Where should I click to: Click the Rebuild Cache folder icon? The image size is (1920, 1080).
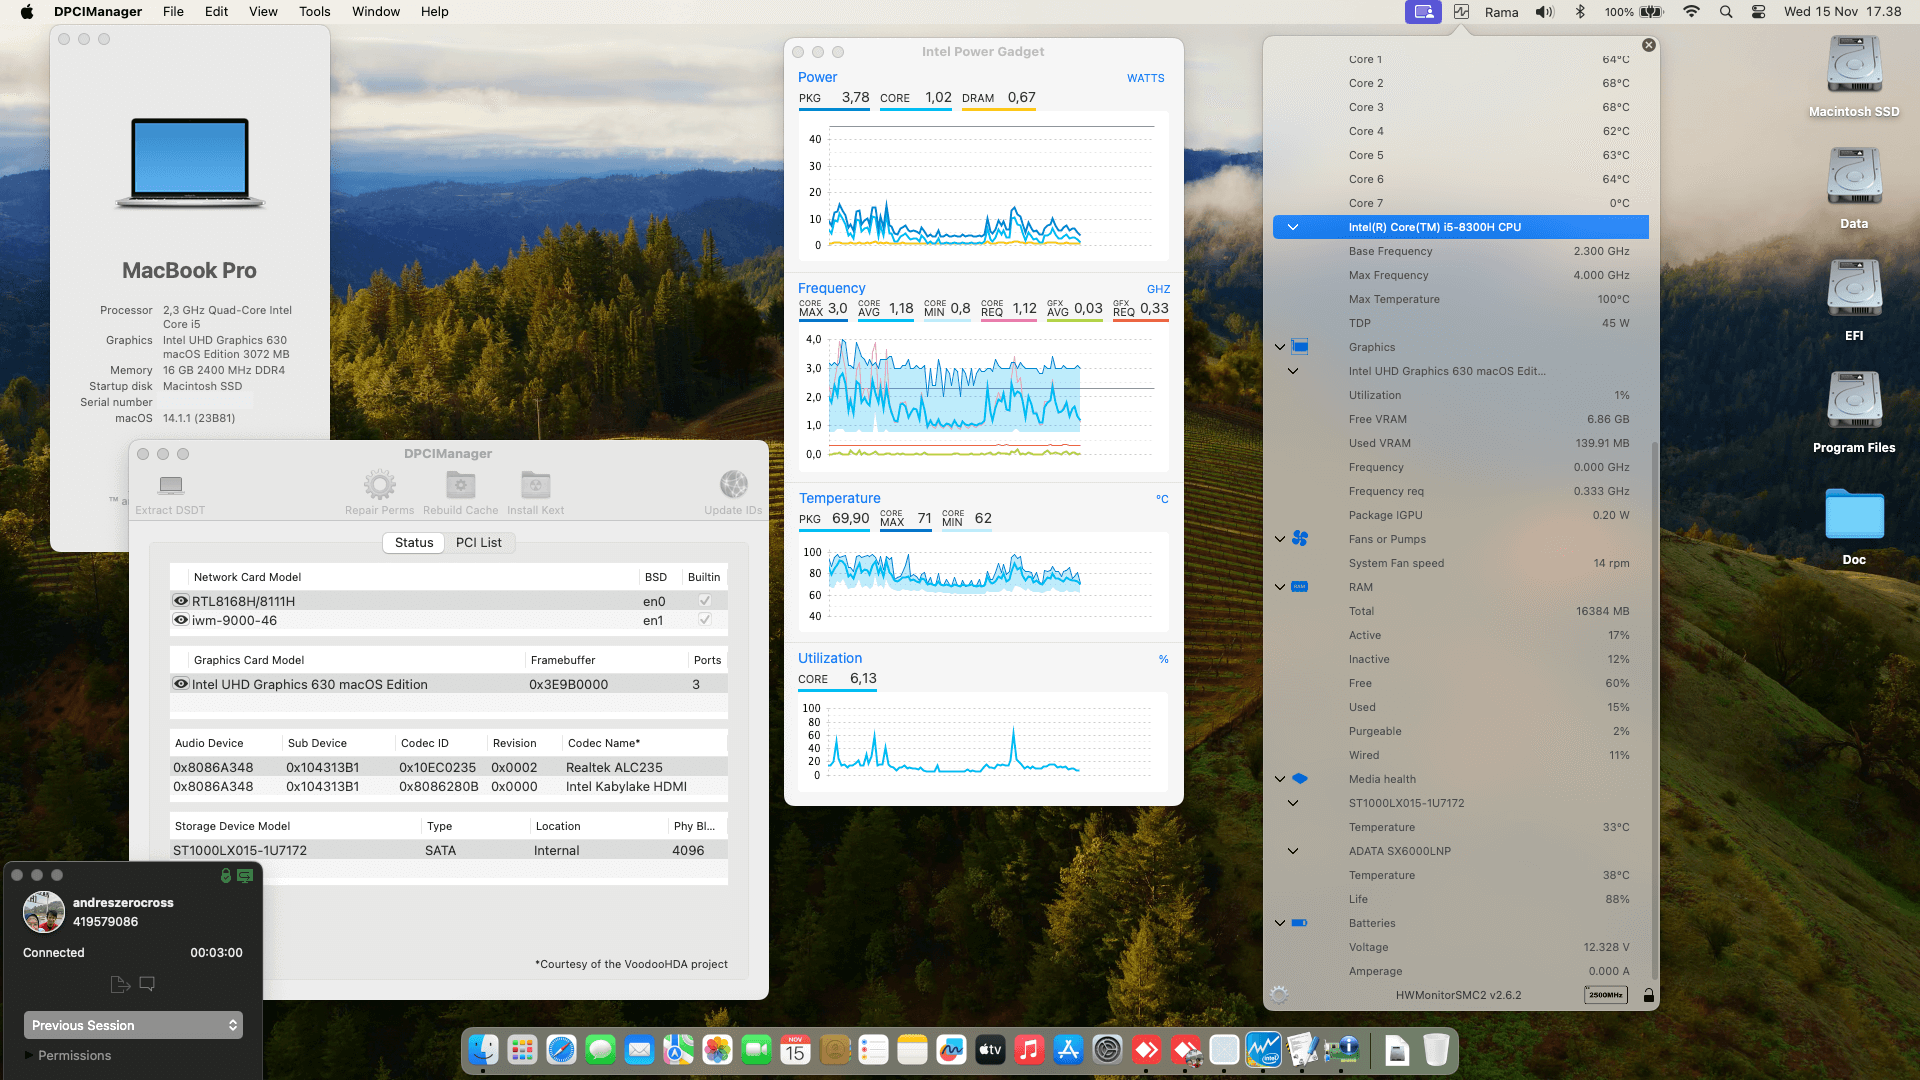pyautogui.click(x=460, y=485)
